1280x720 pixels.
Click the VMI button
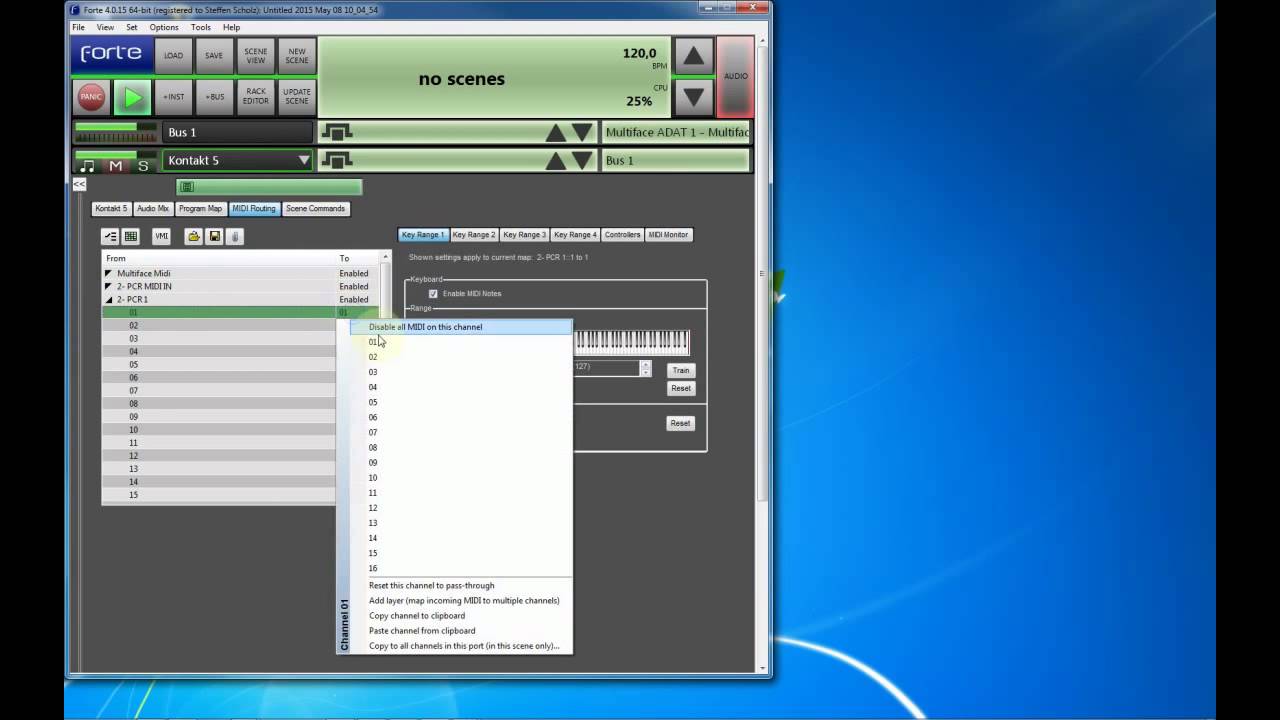161,236
